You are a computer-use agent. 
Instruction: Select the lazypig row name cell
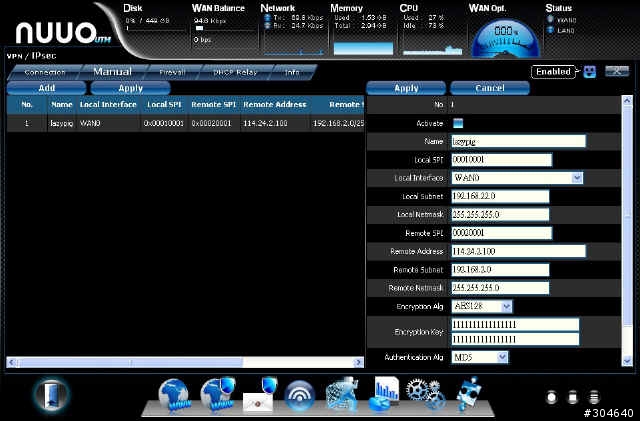pos(62,123)
